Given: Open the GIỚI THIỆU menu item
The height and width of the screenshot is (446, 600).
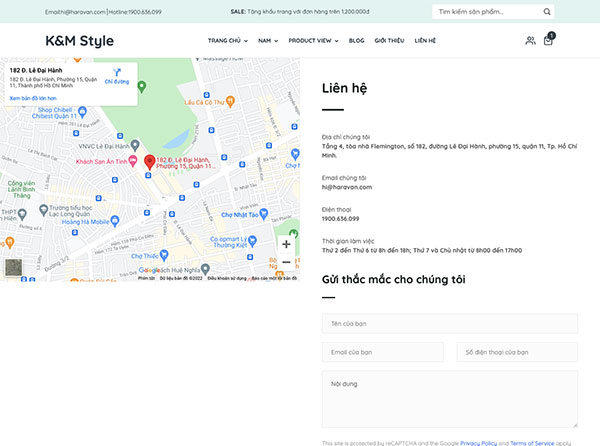Looking at the screenshot, I should pos(389,41).
